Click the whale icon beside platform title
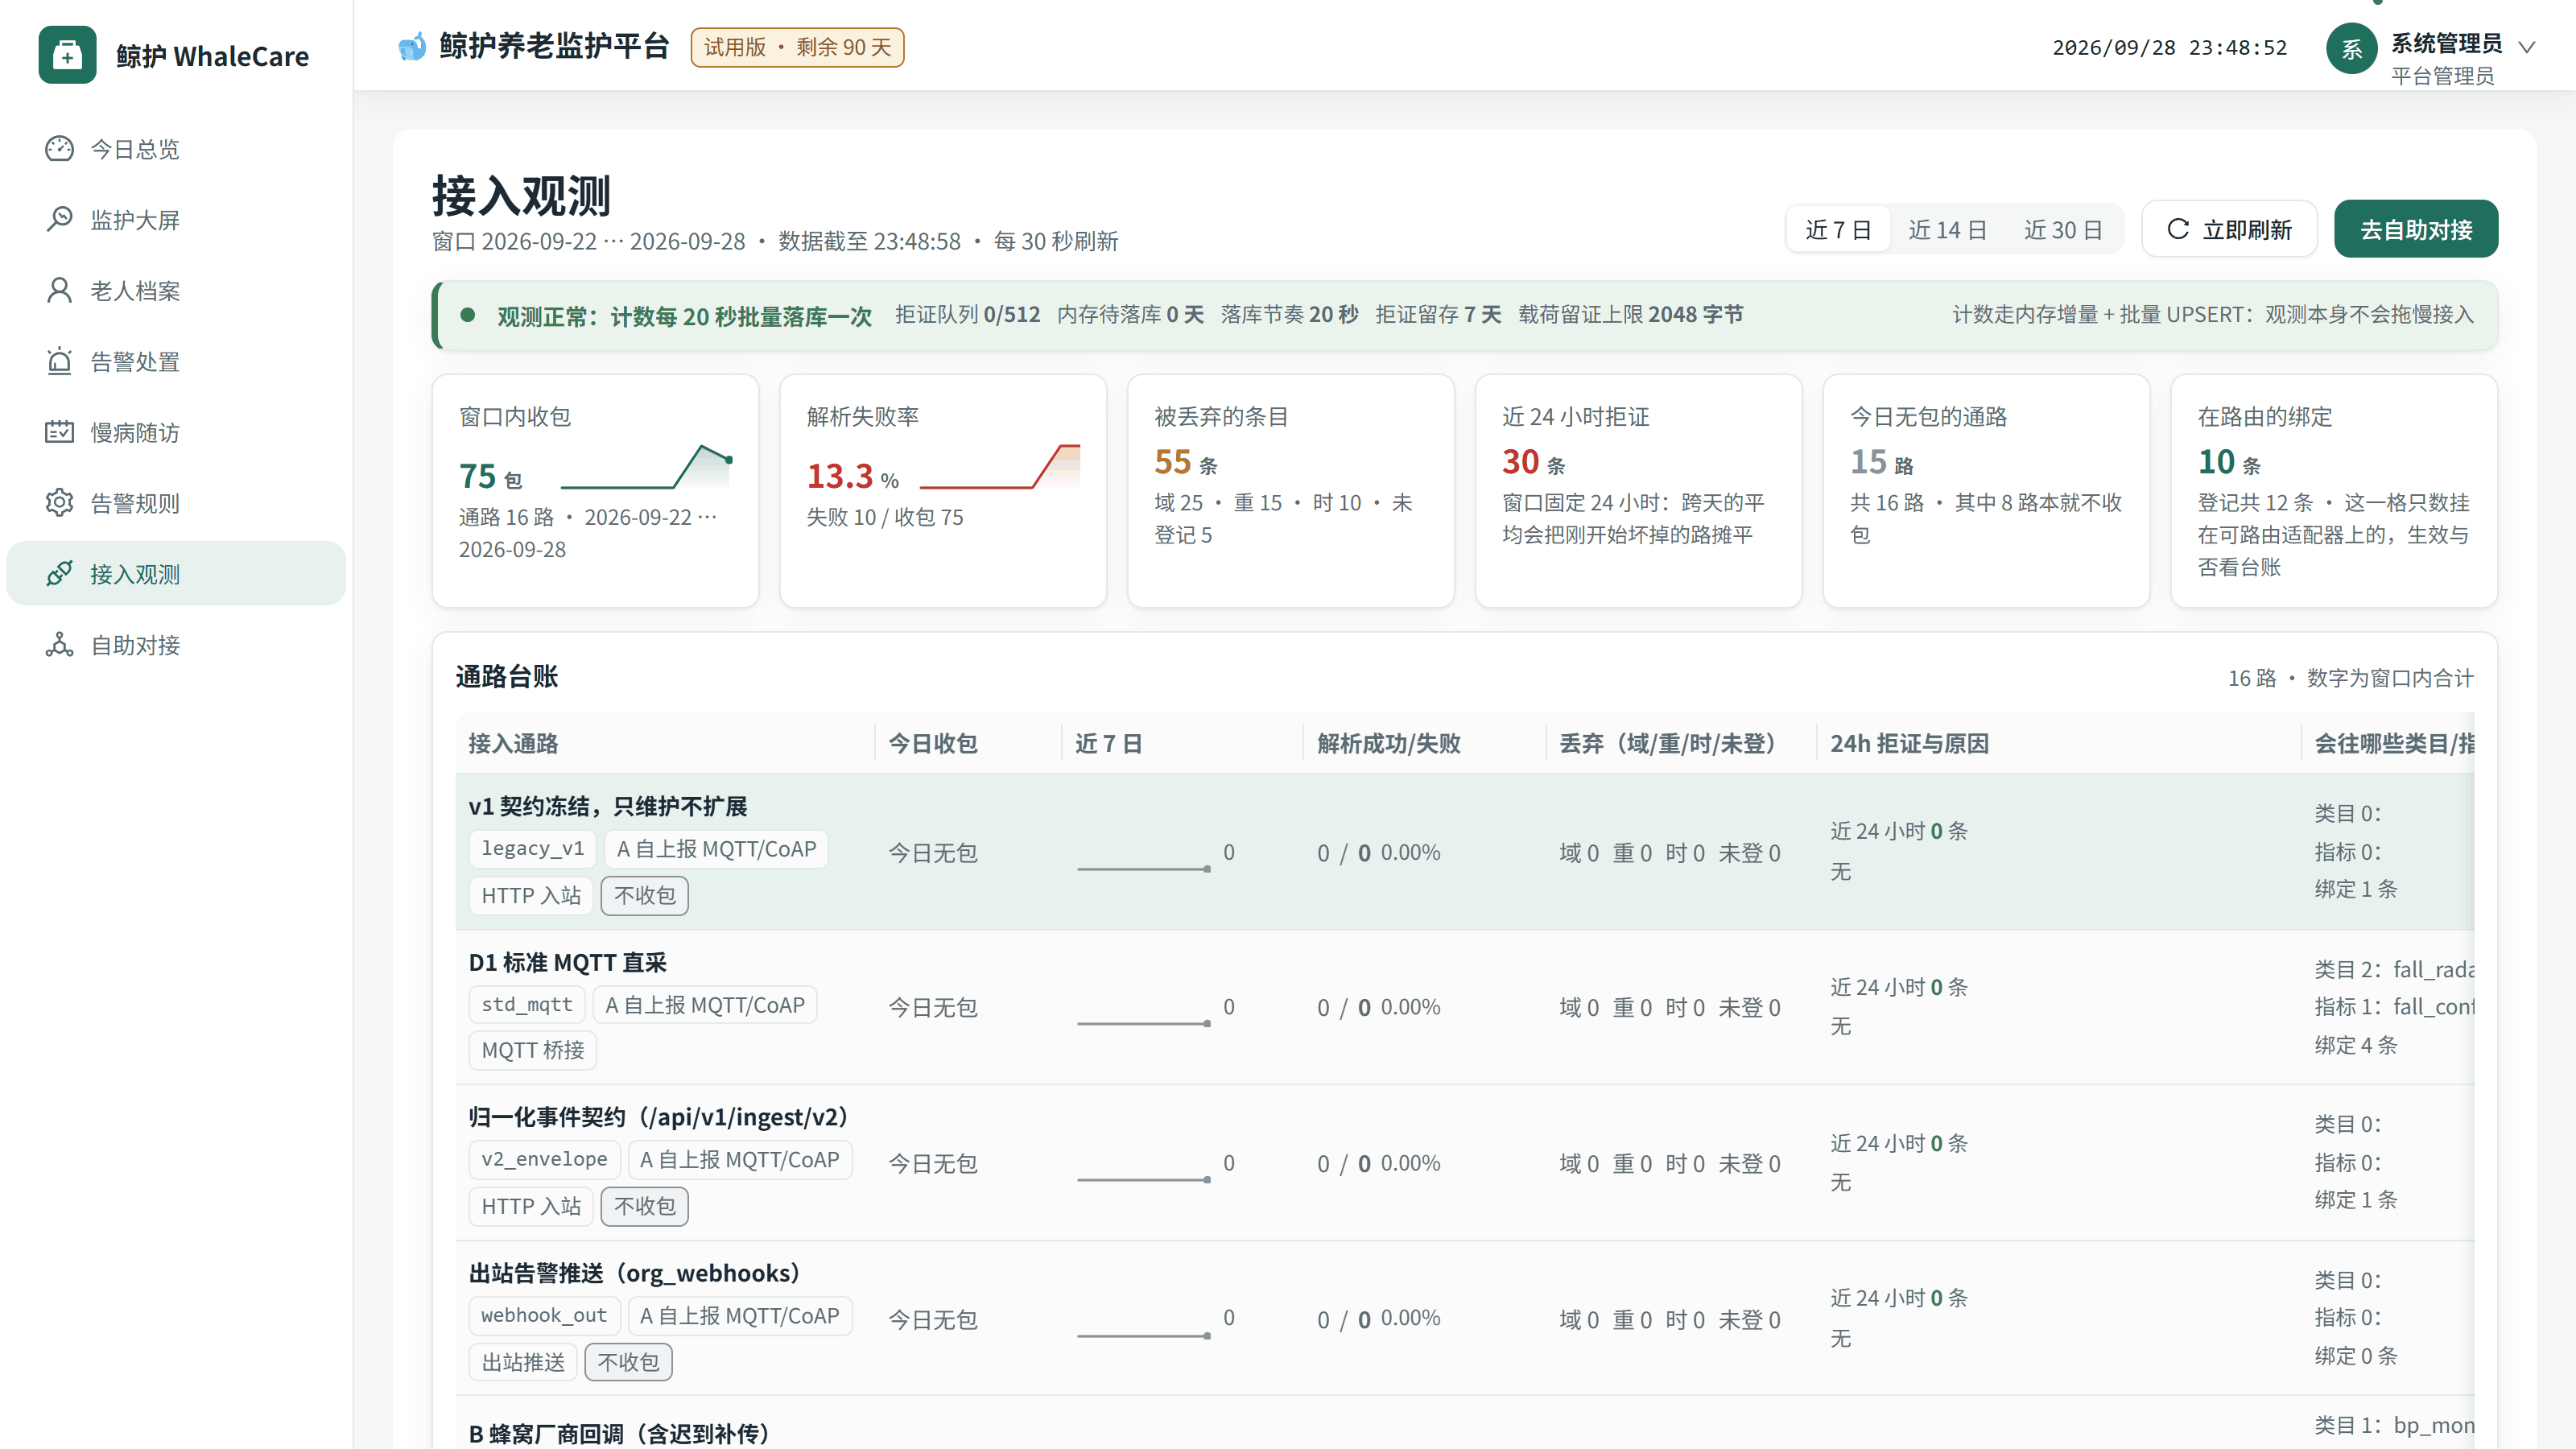 click(412, 46)
